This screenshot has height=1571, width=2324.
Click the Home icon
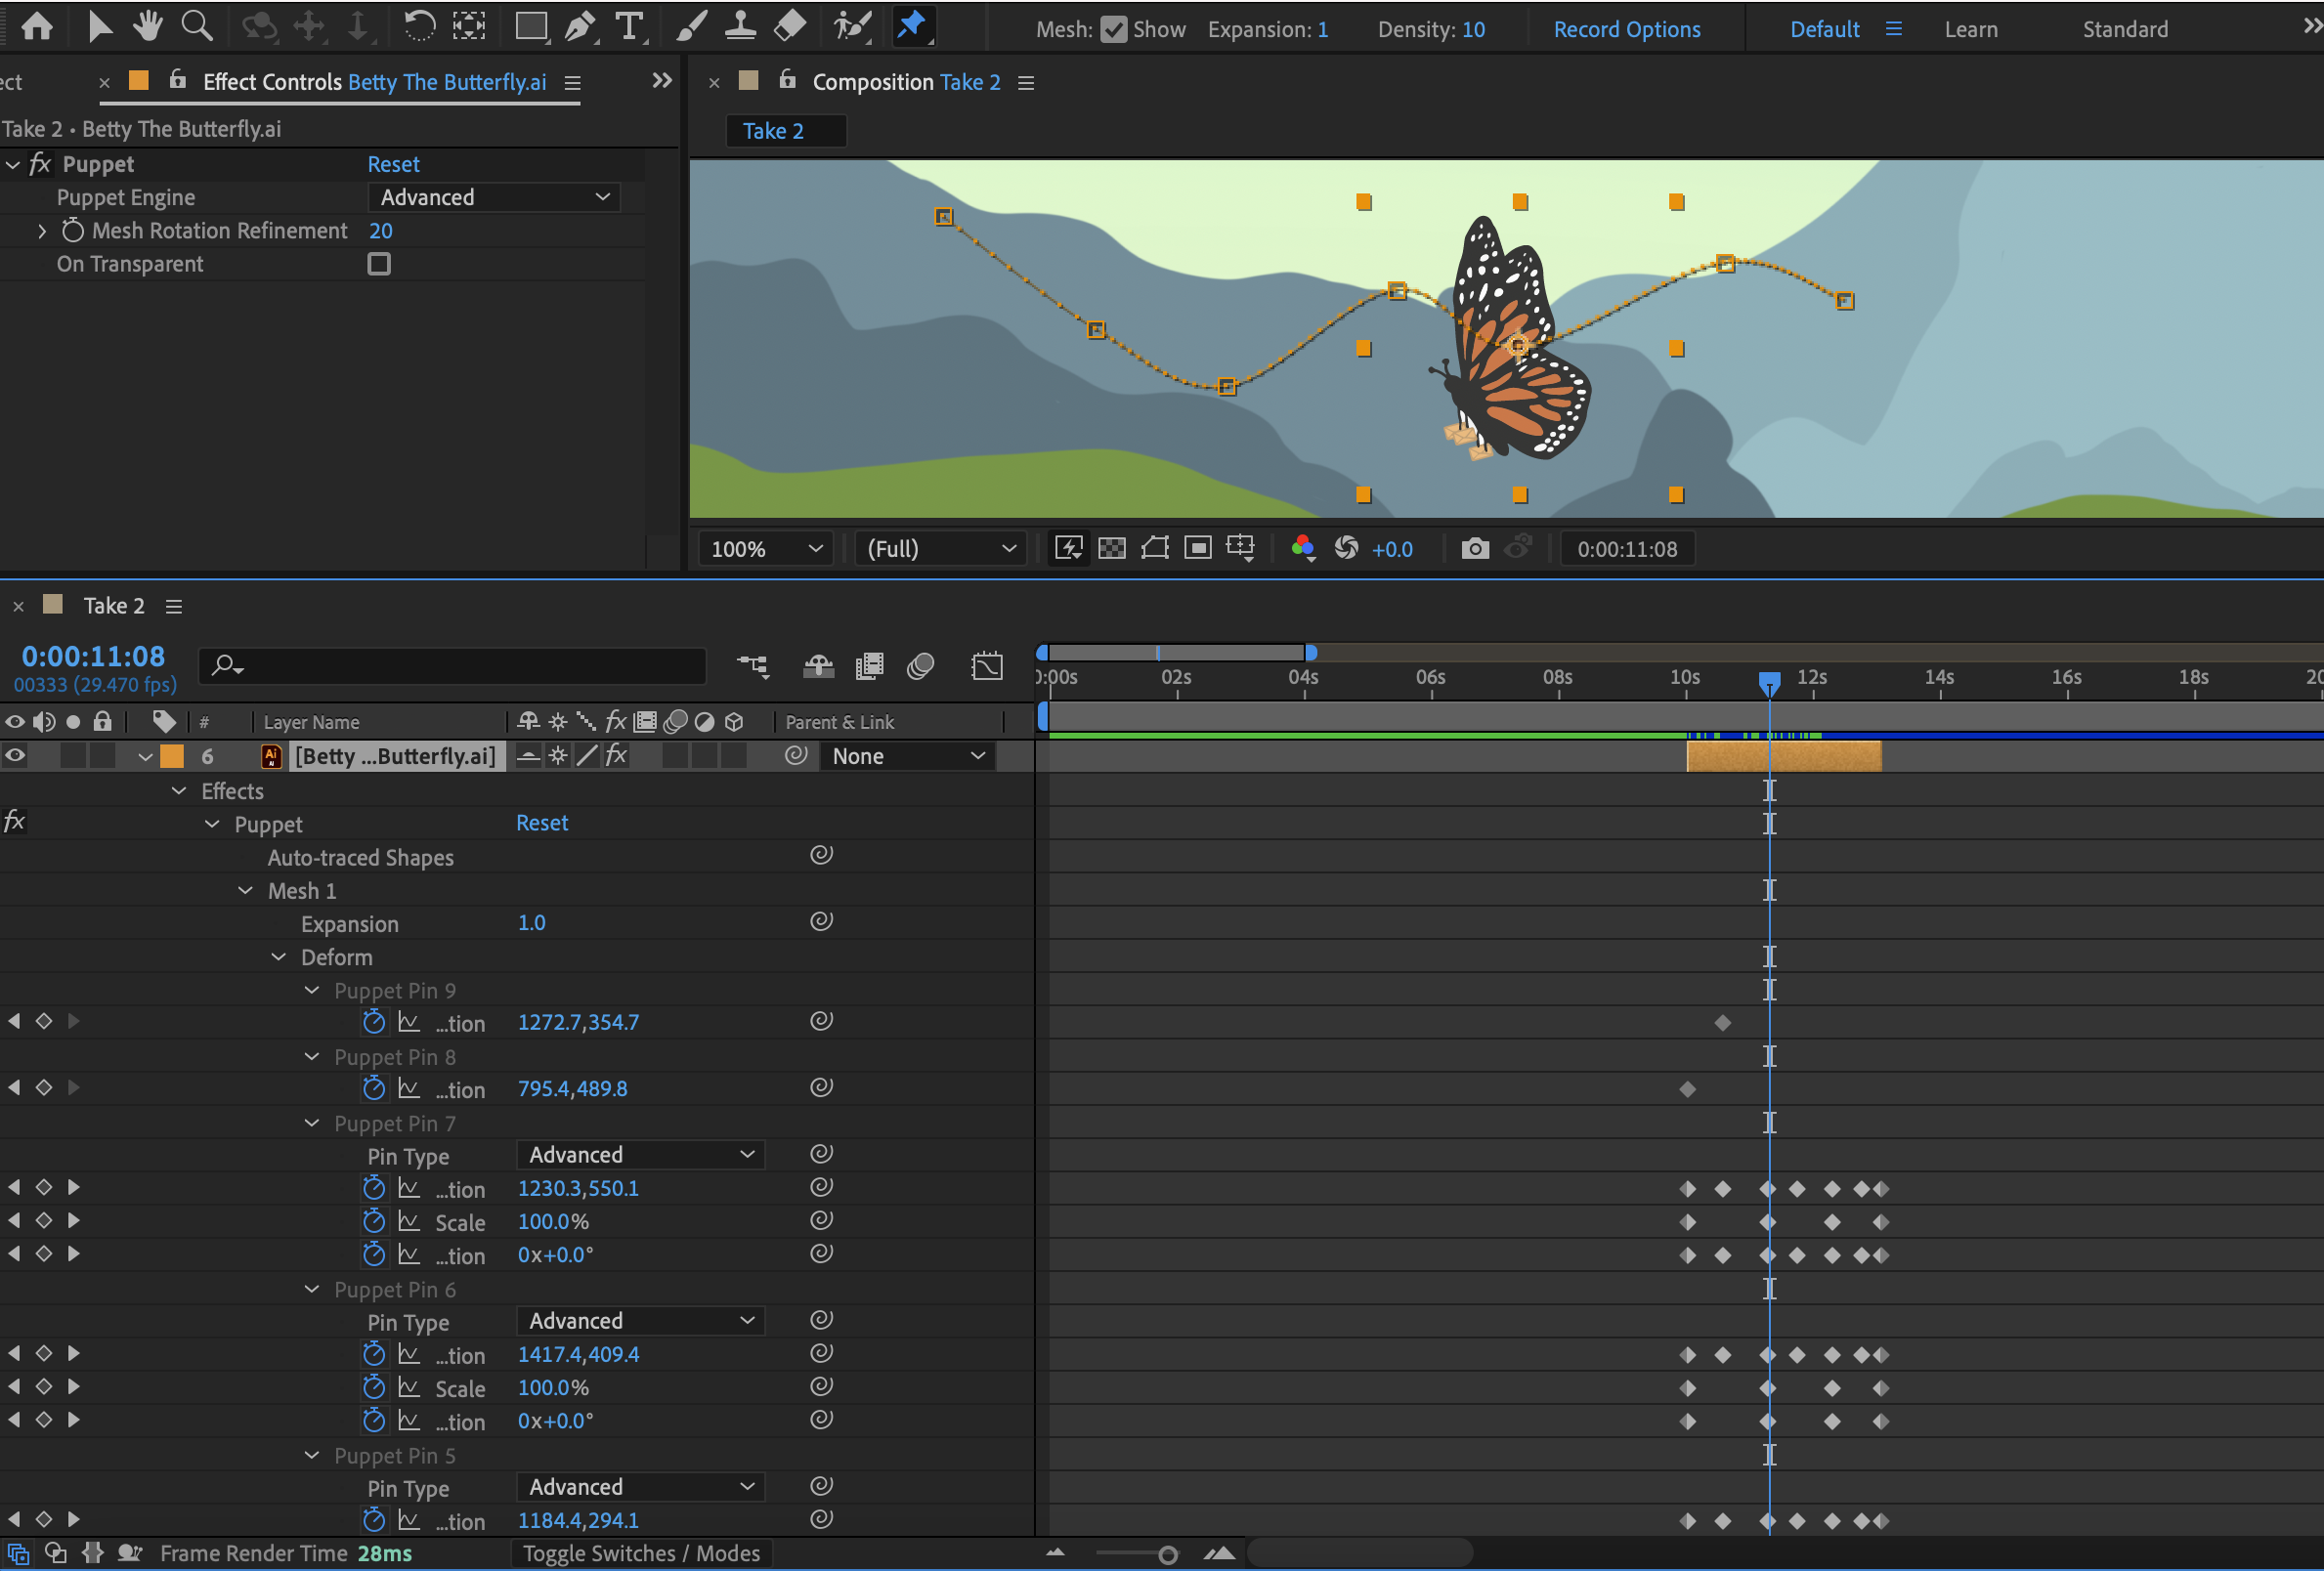(x=37, y=26)
